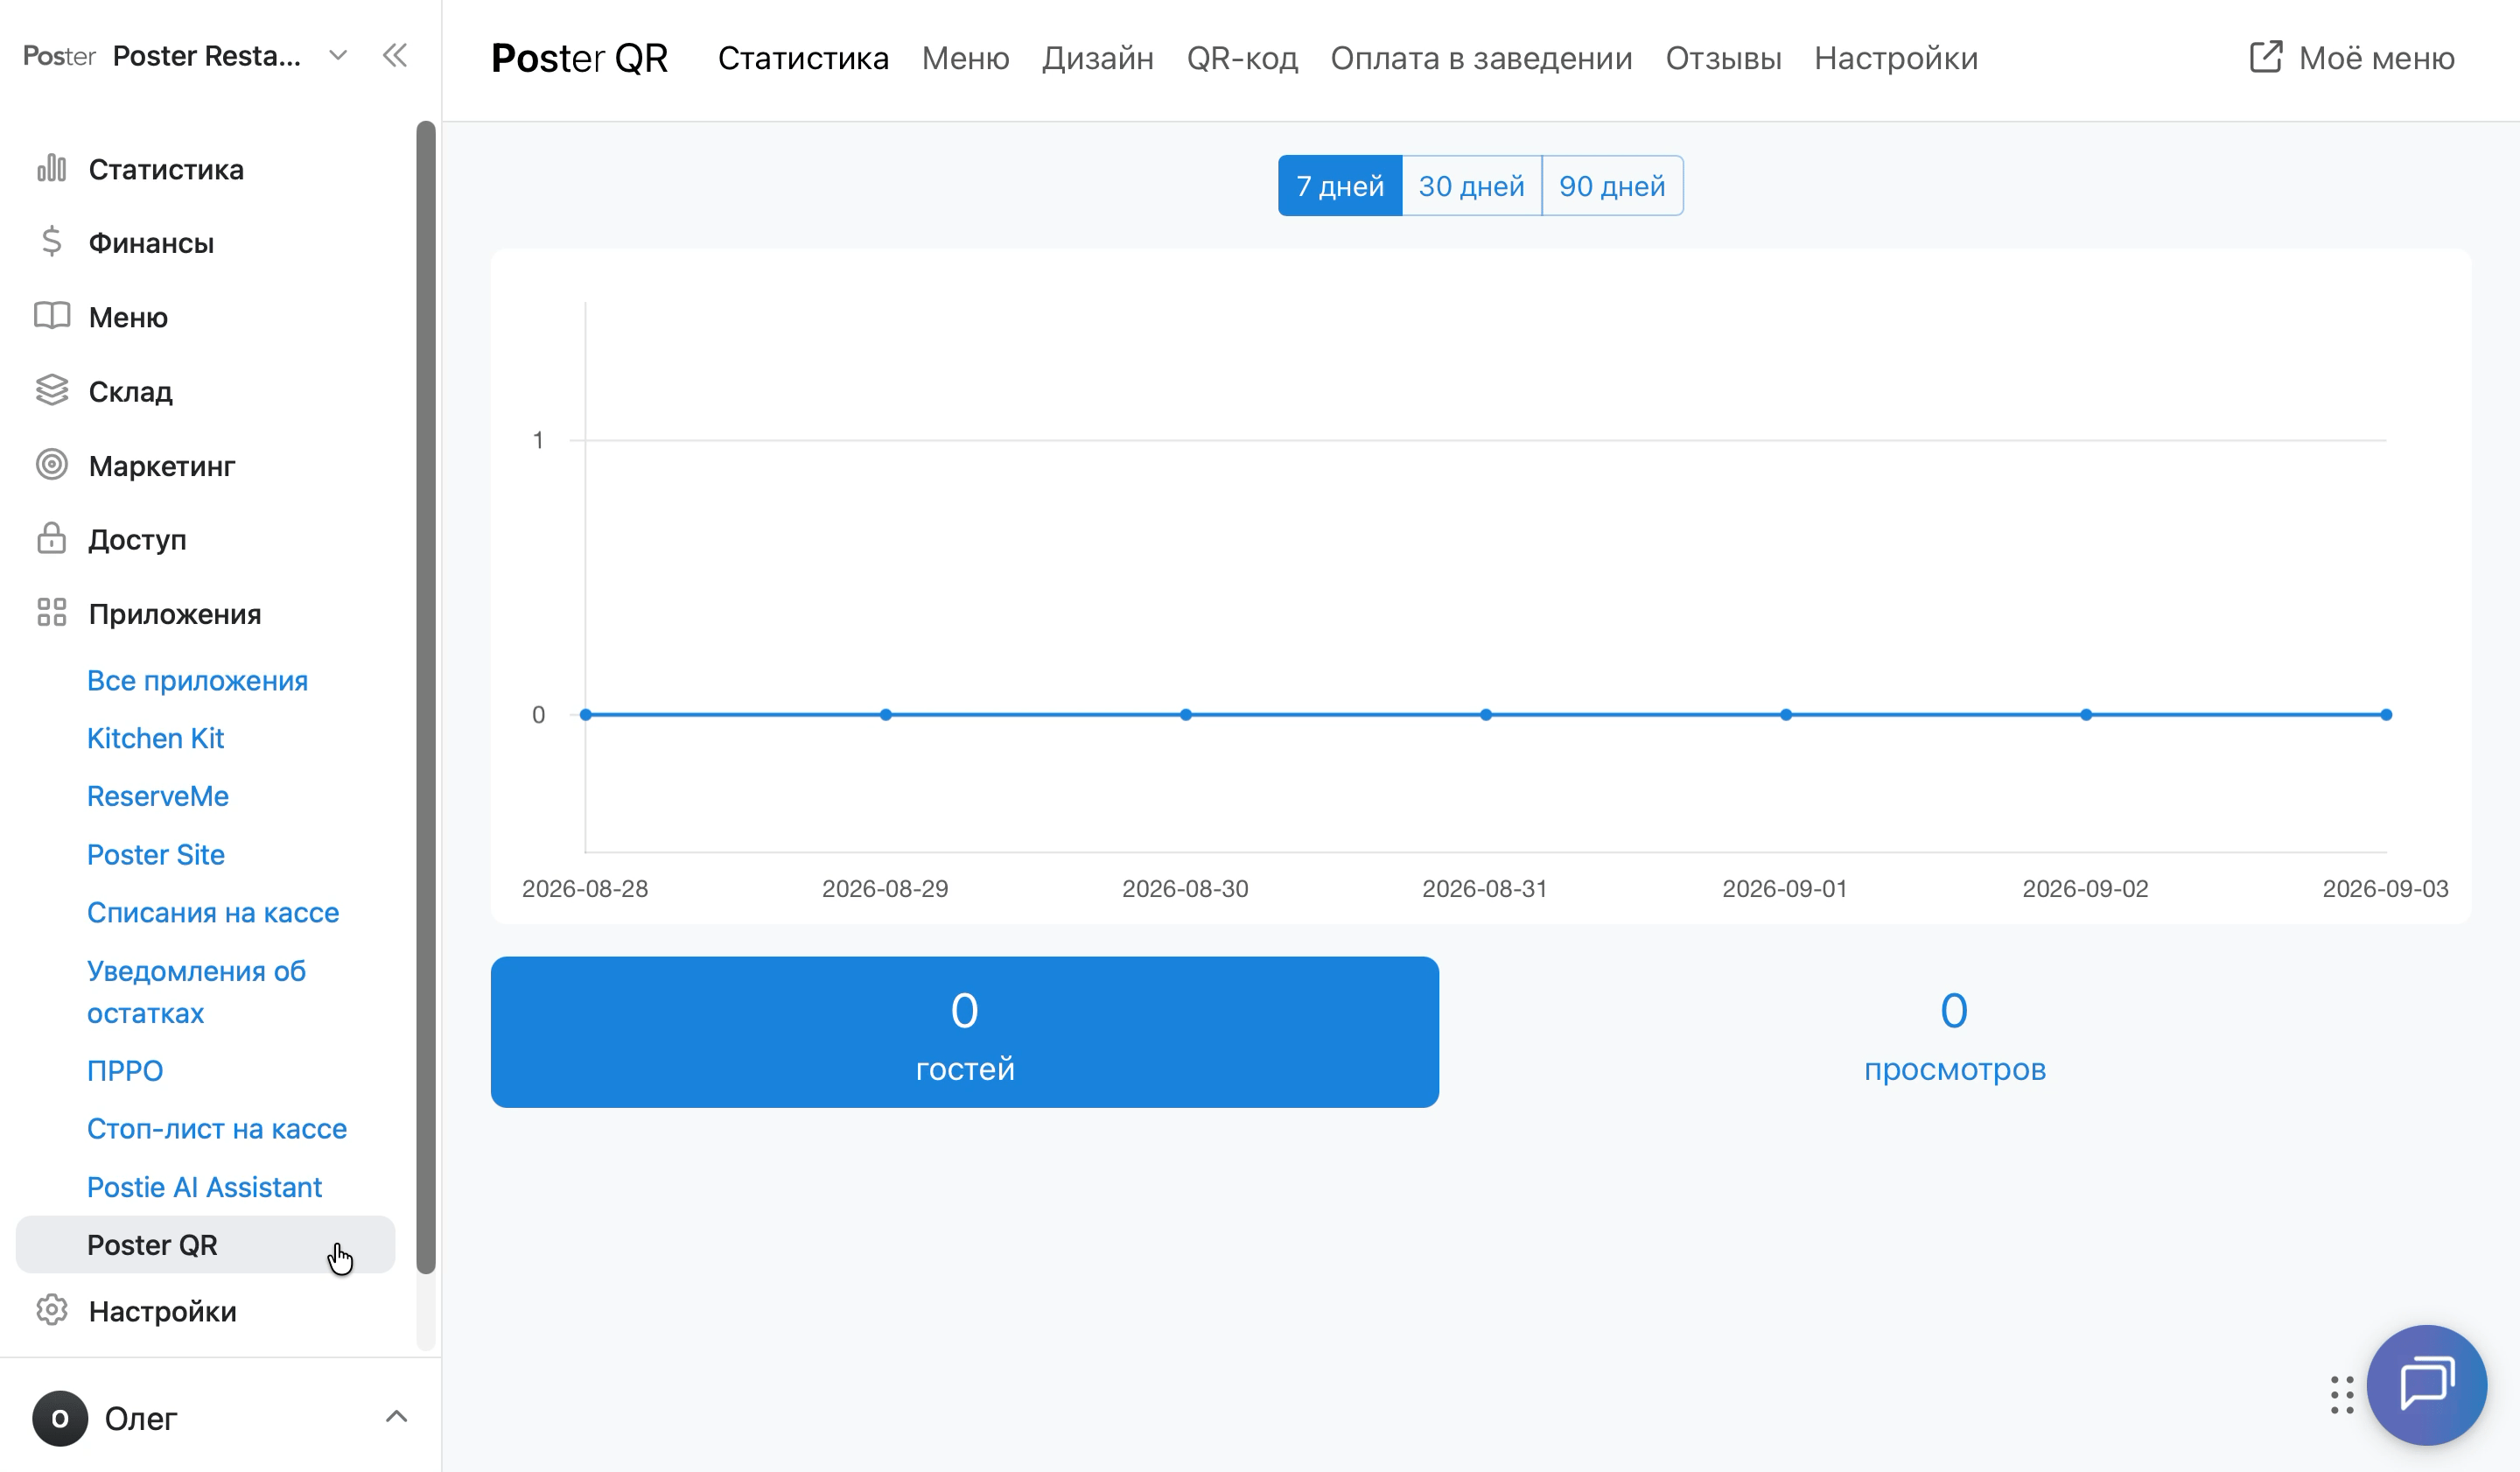Screen dimensions: 2520x1472
Task: Open the ReserveMe app link
Action: [x=158, y=797]
